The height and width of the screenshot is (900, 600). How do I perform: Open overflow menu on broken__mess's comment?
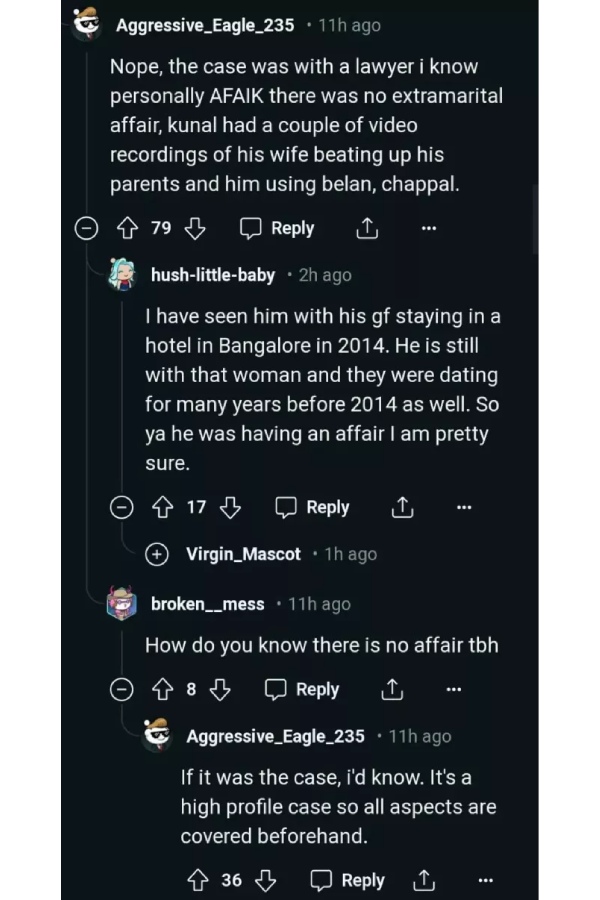tap(453, 690)
